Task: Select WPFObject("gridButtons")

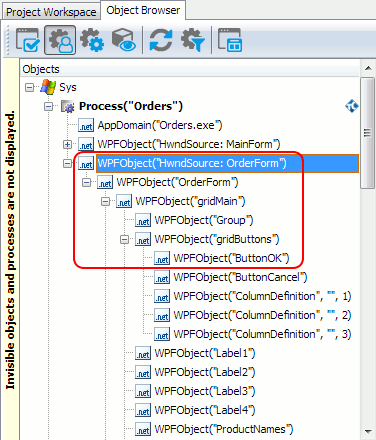Action: 217,239
